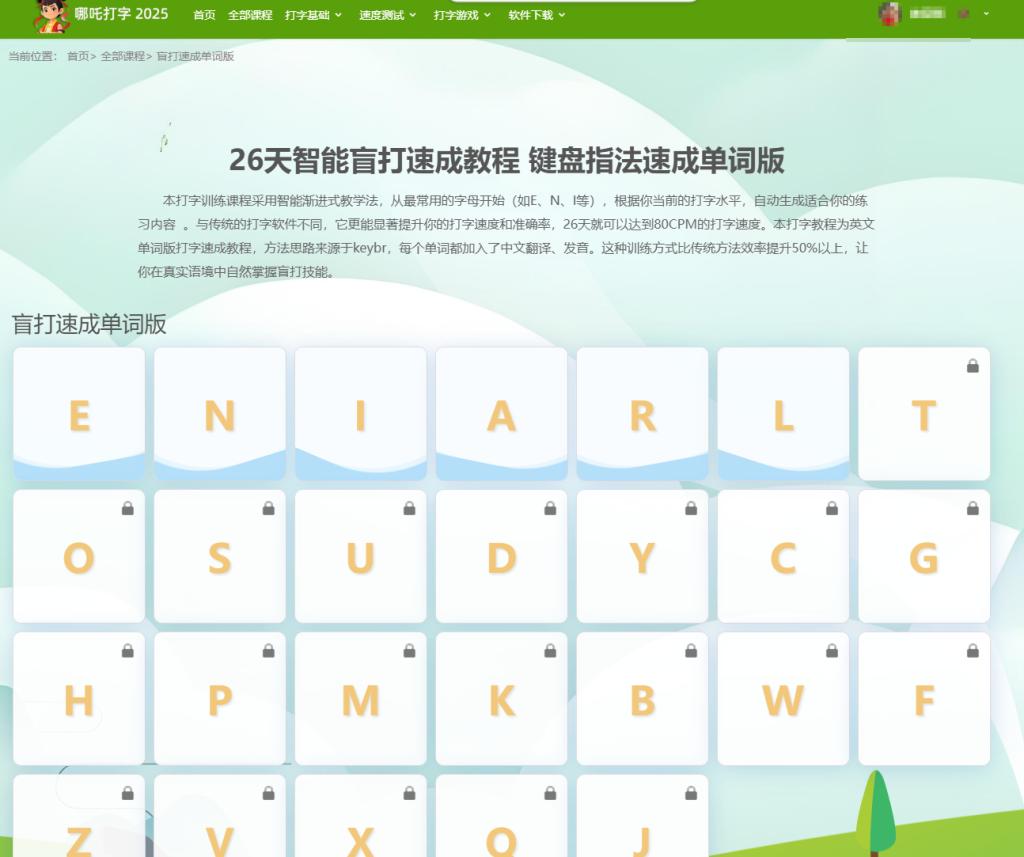Click the 首页 breadcrumb link
Screen dimensions: 1024x857
[78, 56]
